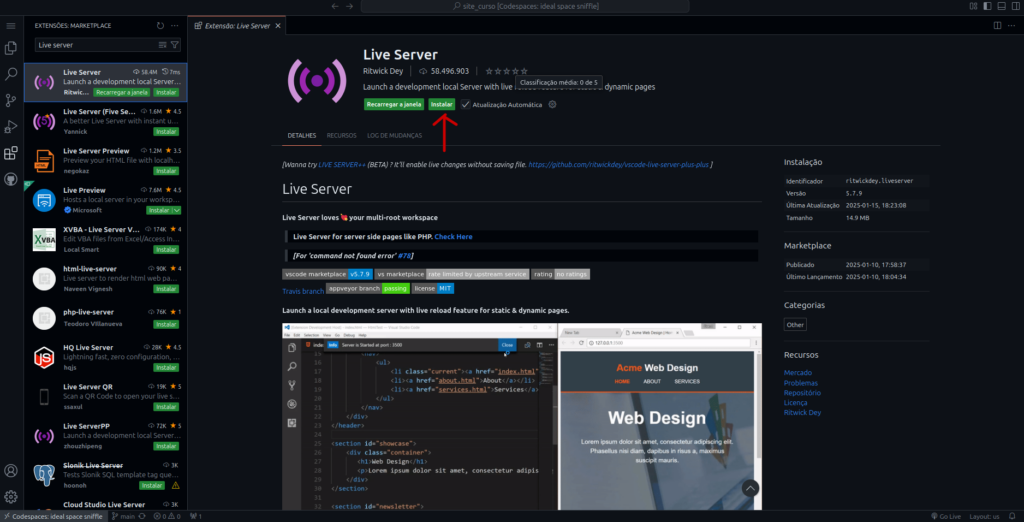Click Layout: us in status bar
The image size is (1024, 522).
pyautogui.click(x=984, y=516)
